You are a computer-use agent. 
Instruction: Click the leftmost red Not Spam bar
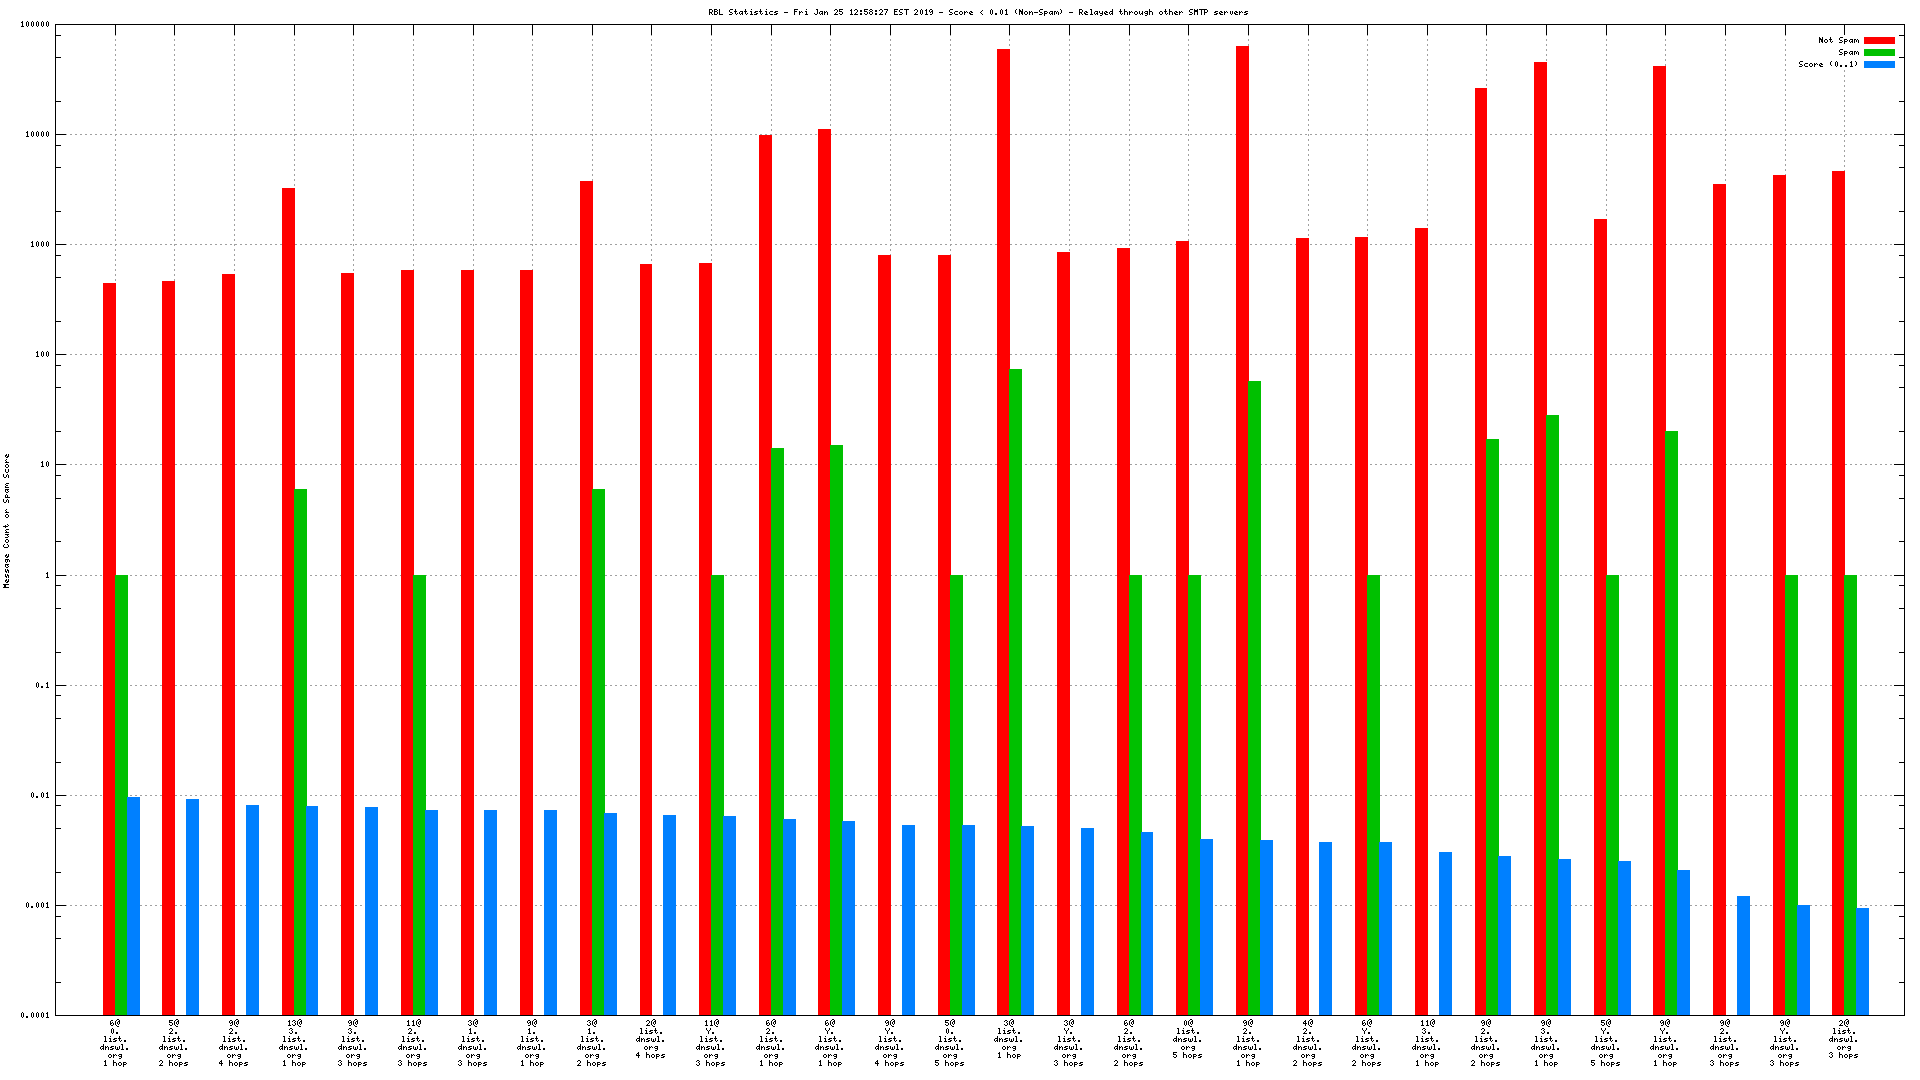(x=109, y=648)
